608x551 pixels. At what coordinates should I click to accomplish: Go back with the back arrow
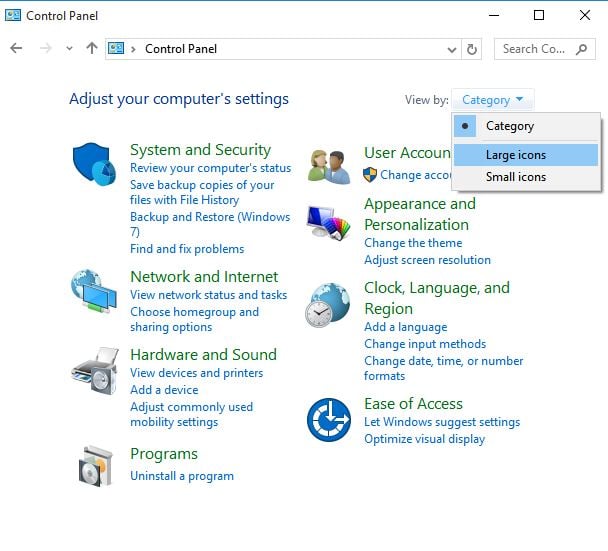coord(16,48)
